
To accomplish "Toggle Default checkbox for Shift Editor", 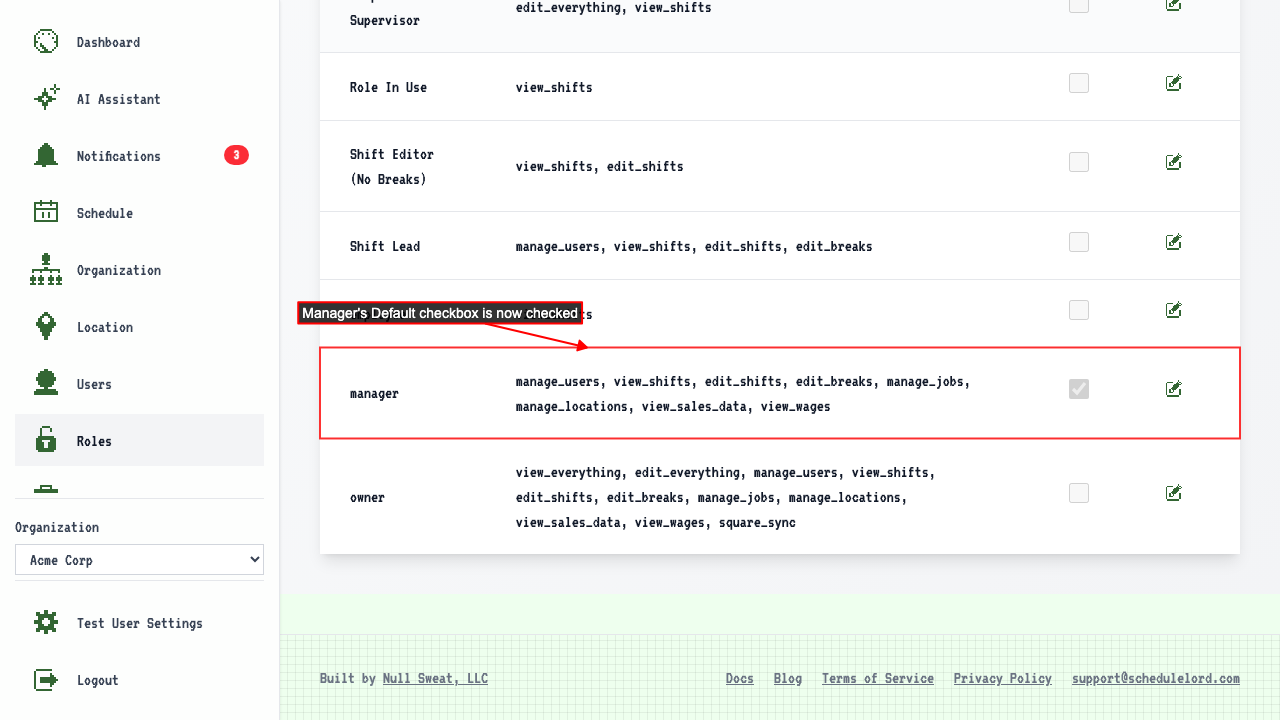I will click(1079, 162).
